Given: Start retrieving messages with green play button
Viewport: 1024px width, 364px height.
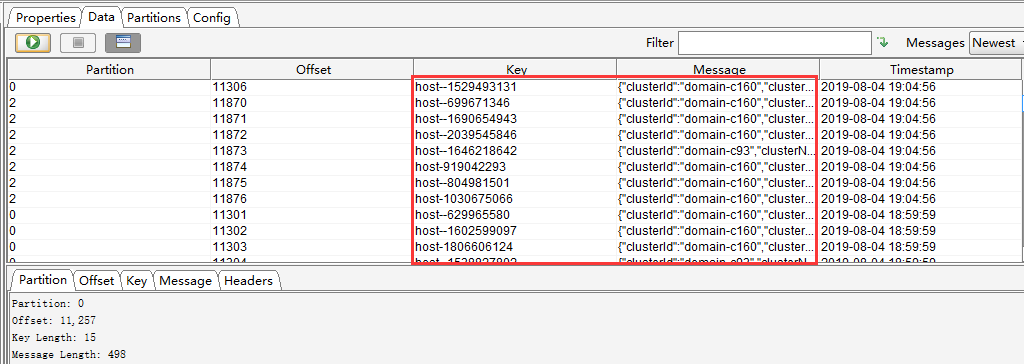Looking at the screenshot, I should [33, 43].
